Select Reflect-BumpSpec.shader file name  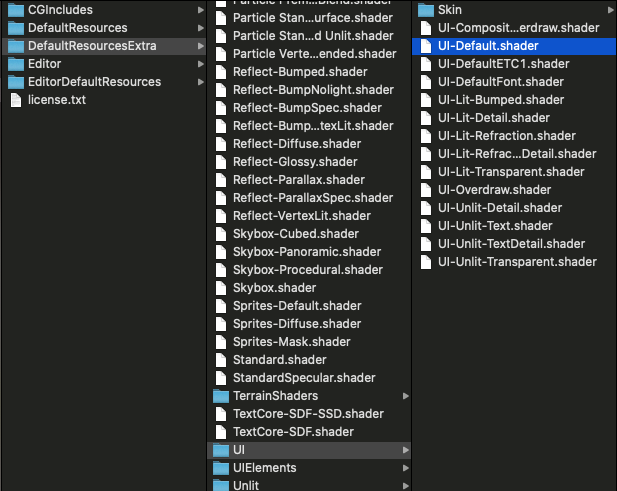[307, 108]
